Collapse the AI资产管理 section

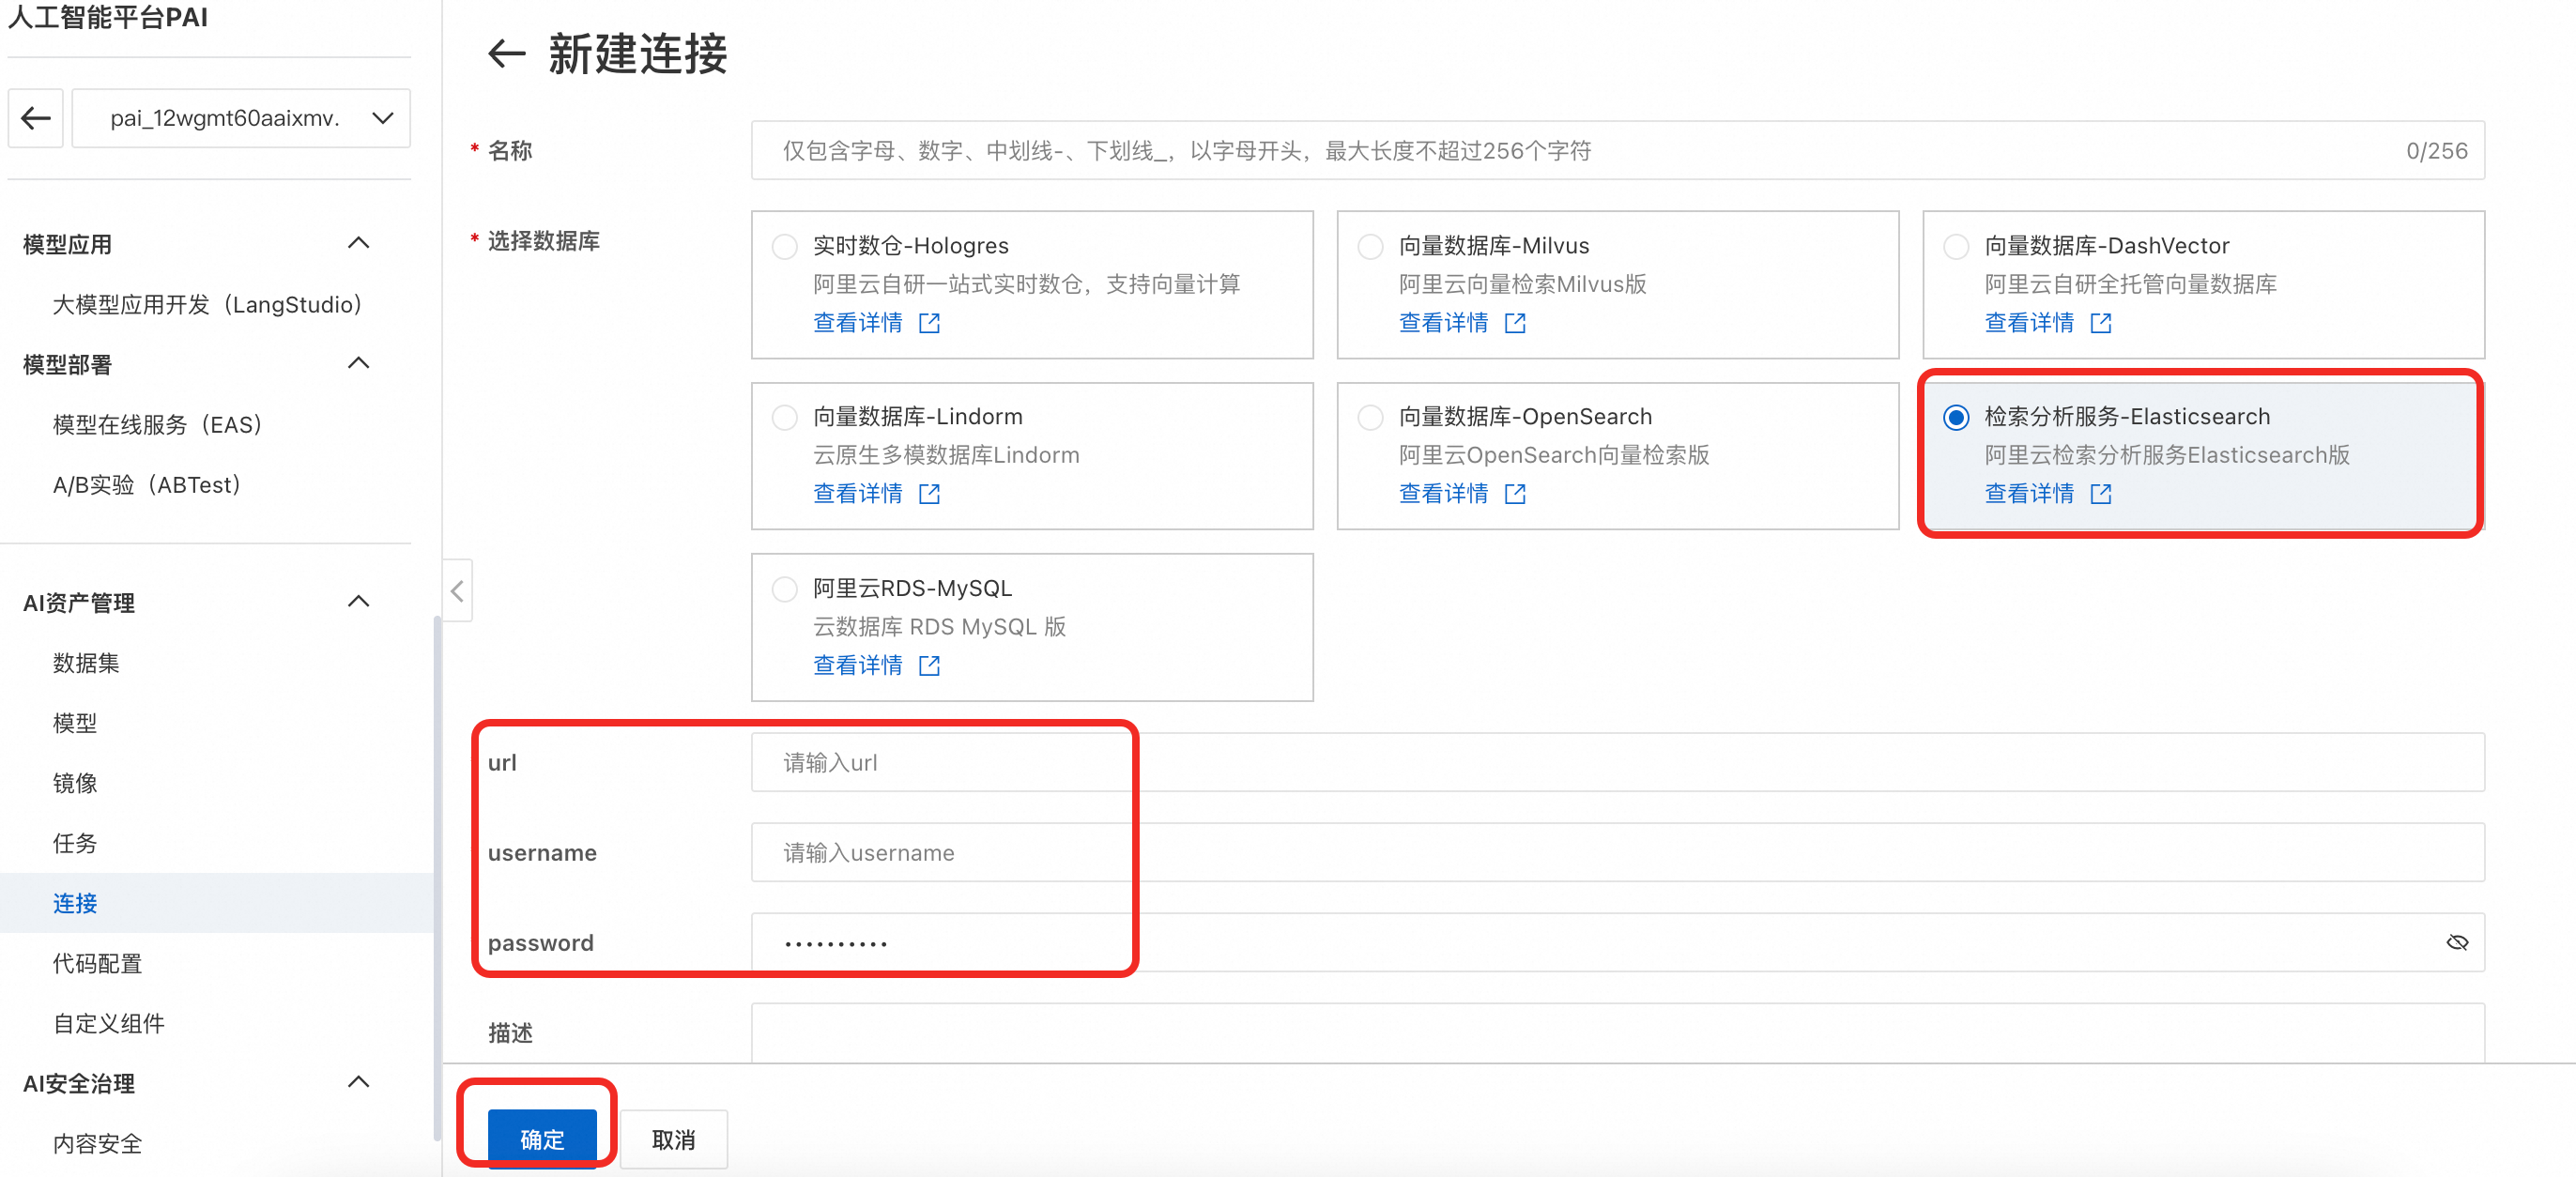point(358,601)
